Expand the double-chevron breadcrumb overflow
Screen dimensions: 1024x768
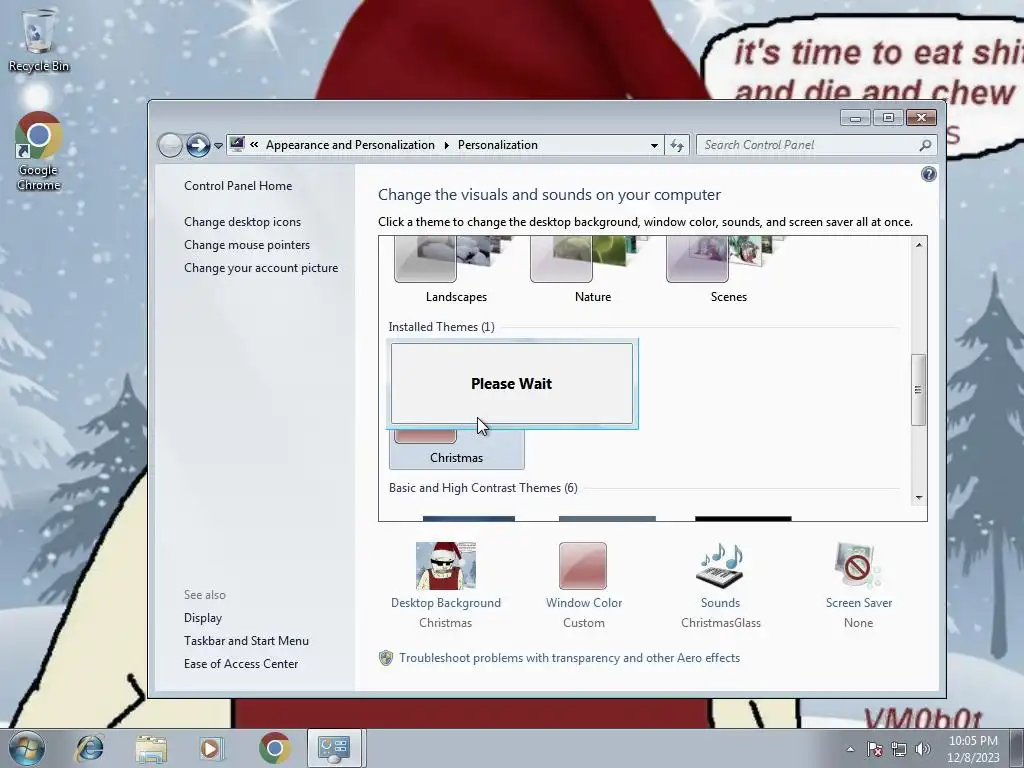(254, 145)
